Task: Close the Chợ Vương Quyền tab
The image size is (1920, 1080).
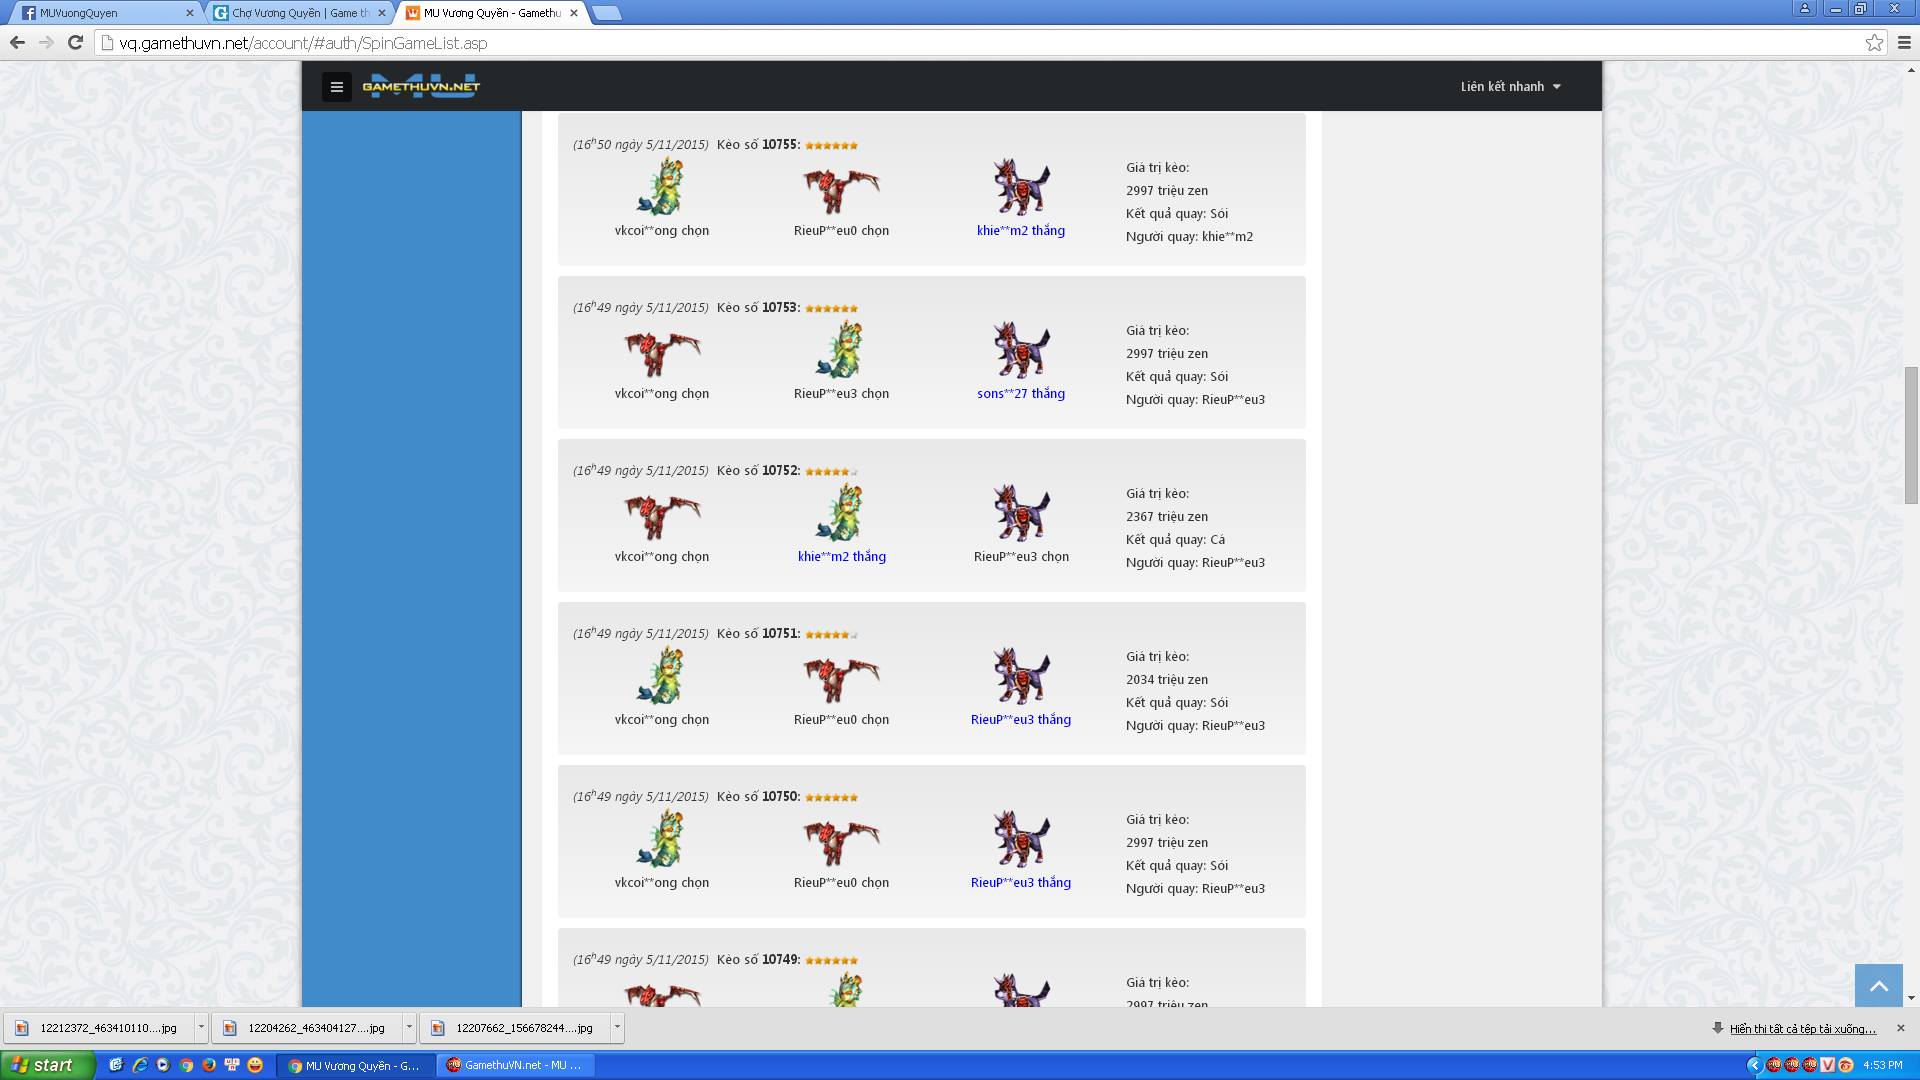Action: pyautogui.click(x=382, y=13)
